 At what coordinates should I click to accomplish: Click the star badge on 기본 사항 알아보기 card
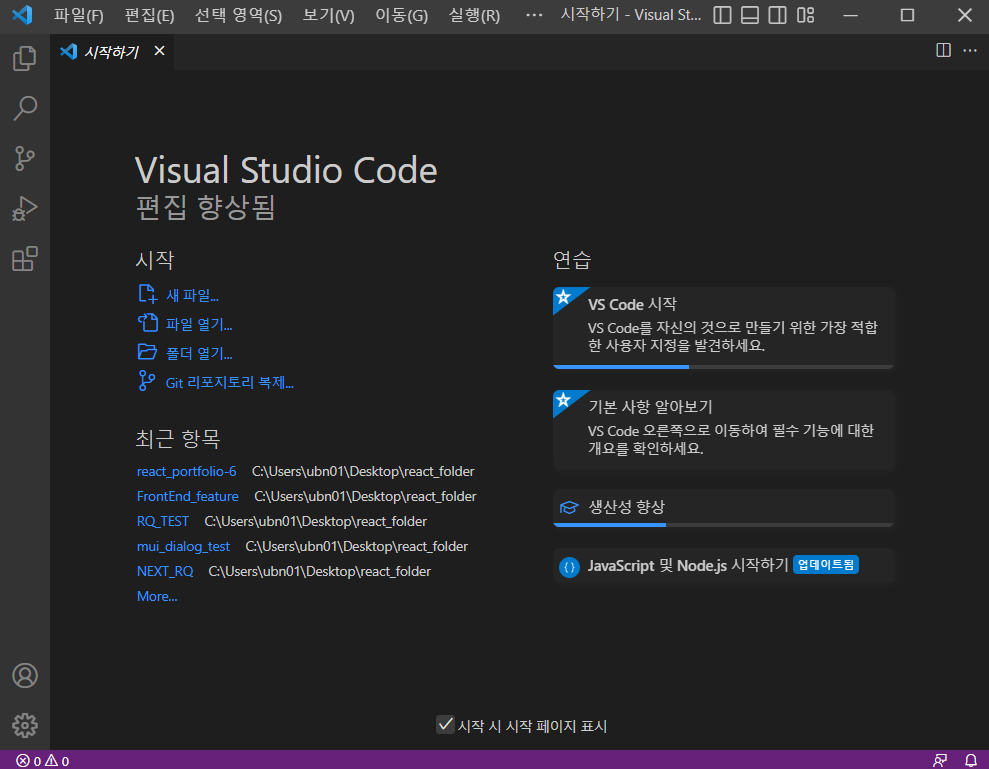(x=564, y=400)
